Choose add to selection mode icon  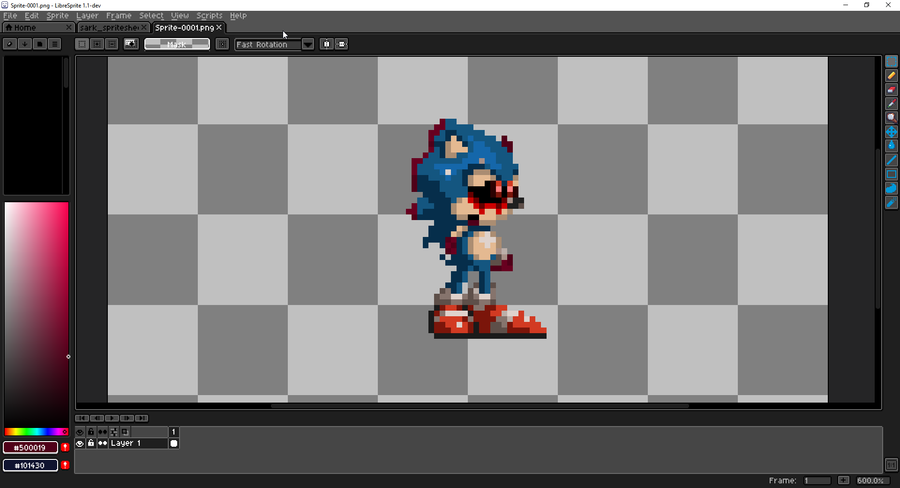[97, 44]
